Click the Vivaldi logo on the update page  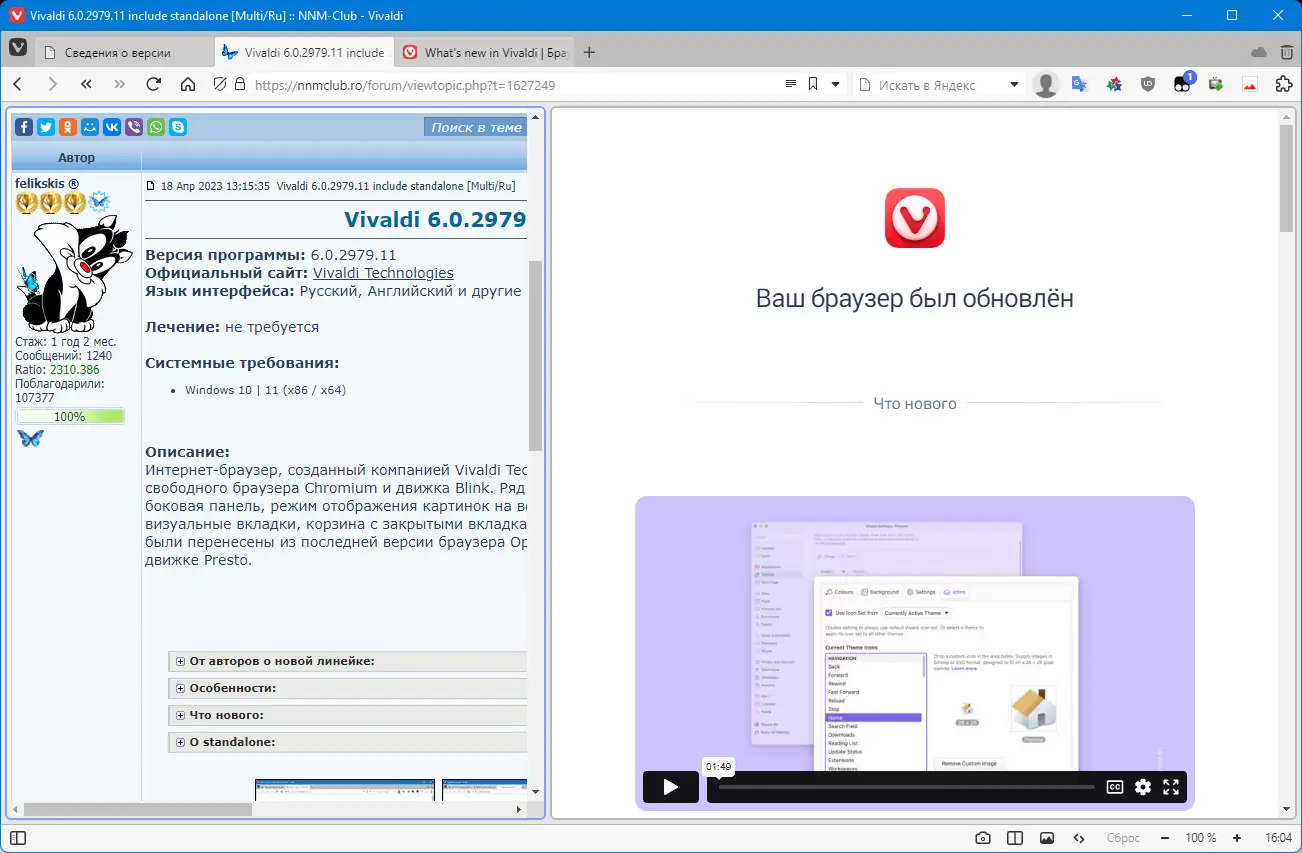pos(914,218)
